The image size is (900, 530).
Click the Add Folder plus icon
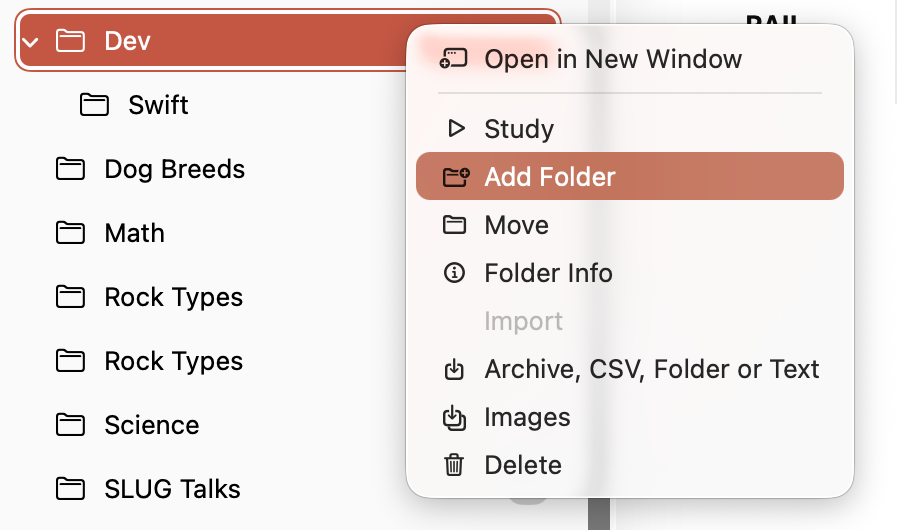456,177
